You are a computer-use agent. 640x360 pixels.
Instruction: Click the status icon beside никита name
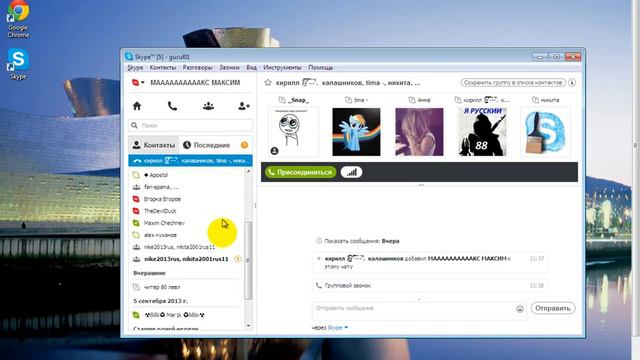click(535, 100)
